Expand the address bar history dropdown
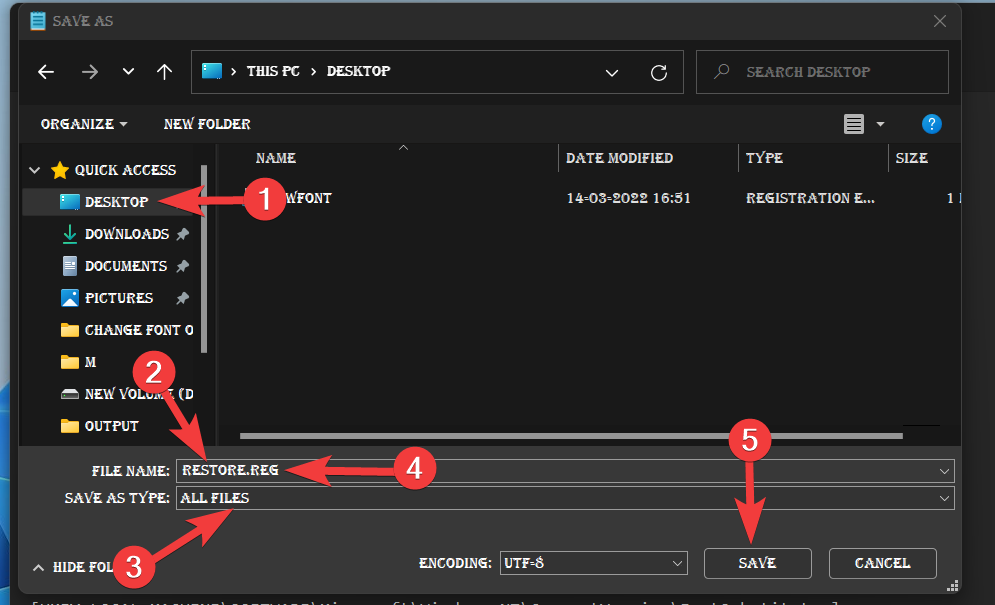995x605 pixels. click(x=612, y=72)
